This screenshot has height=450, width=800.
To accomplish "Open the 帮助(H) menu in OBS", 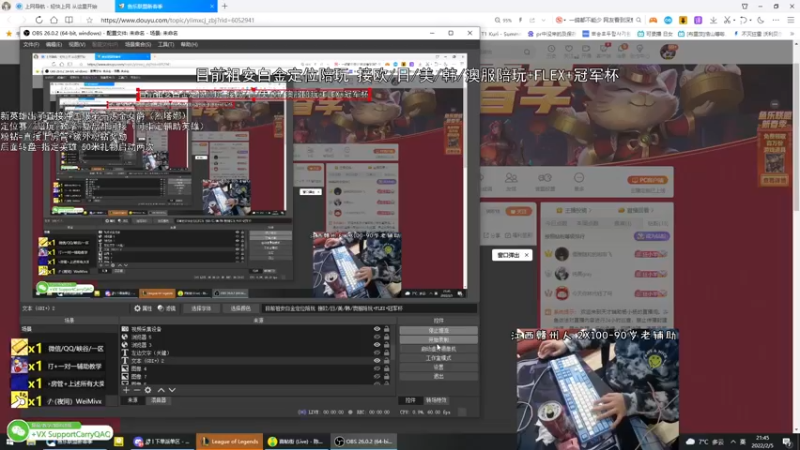I will pyautogui.click(x=189, y=44).
